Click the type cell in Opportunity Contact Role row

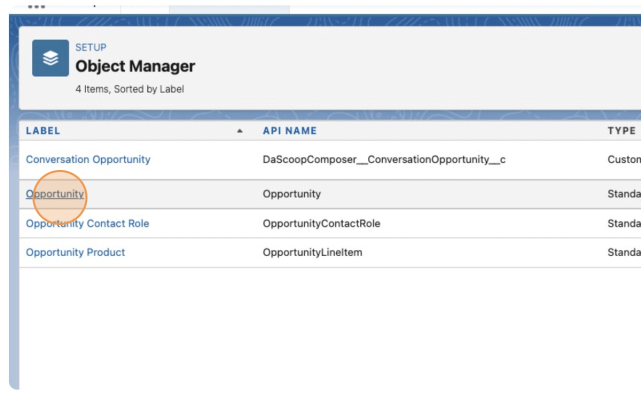[624, 224]
